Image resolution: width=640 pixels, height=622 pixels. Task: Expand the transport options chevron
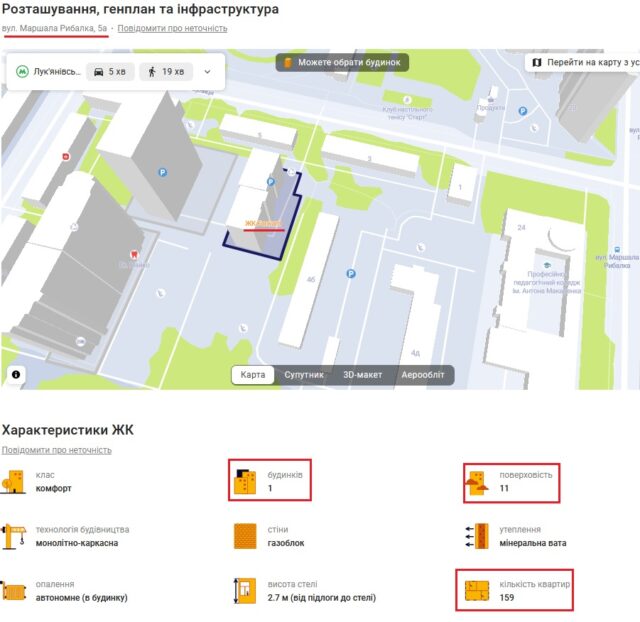tap(207, 72)
